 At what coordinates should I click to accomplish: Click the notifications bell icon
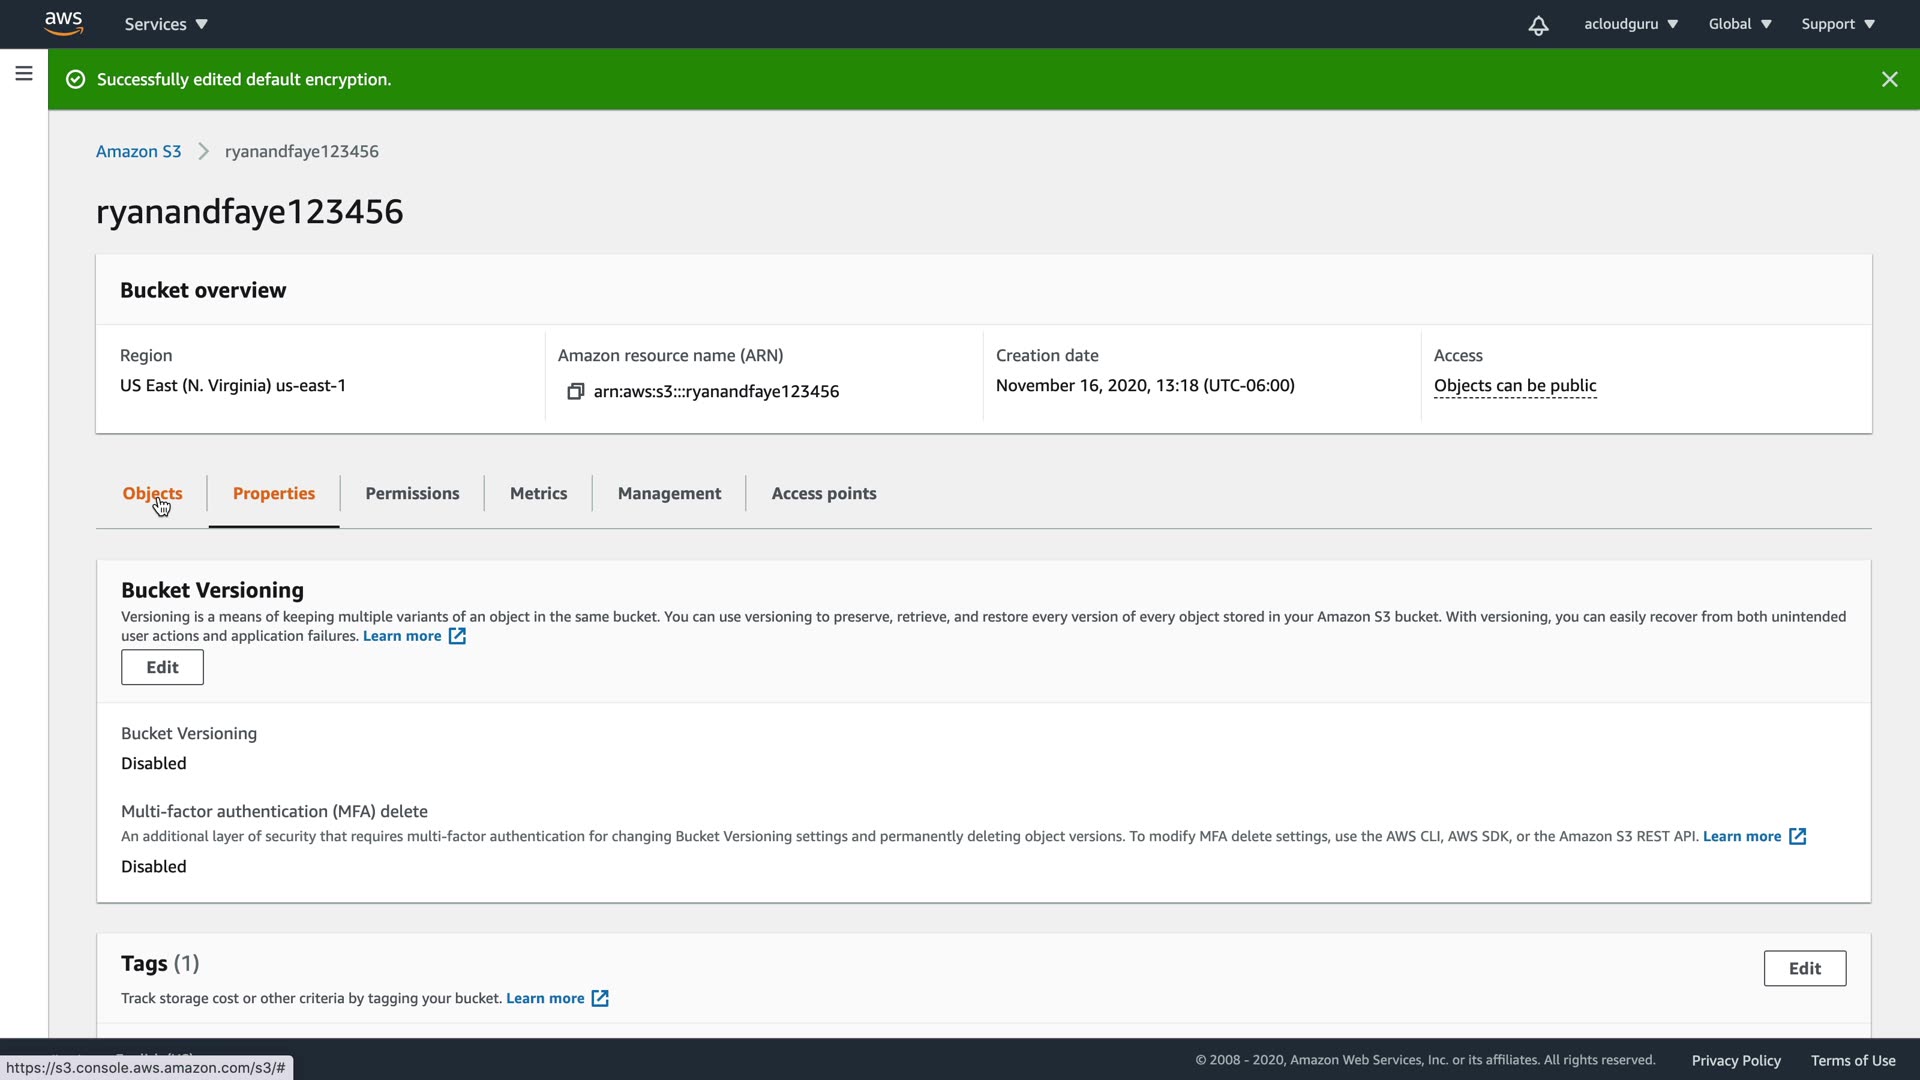1538,25
